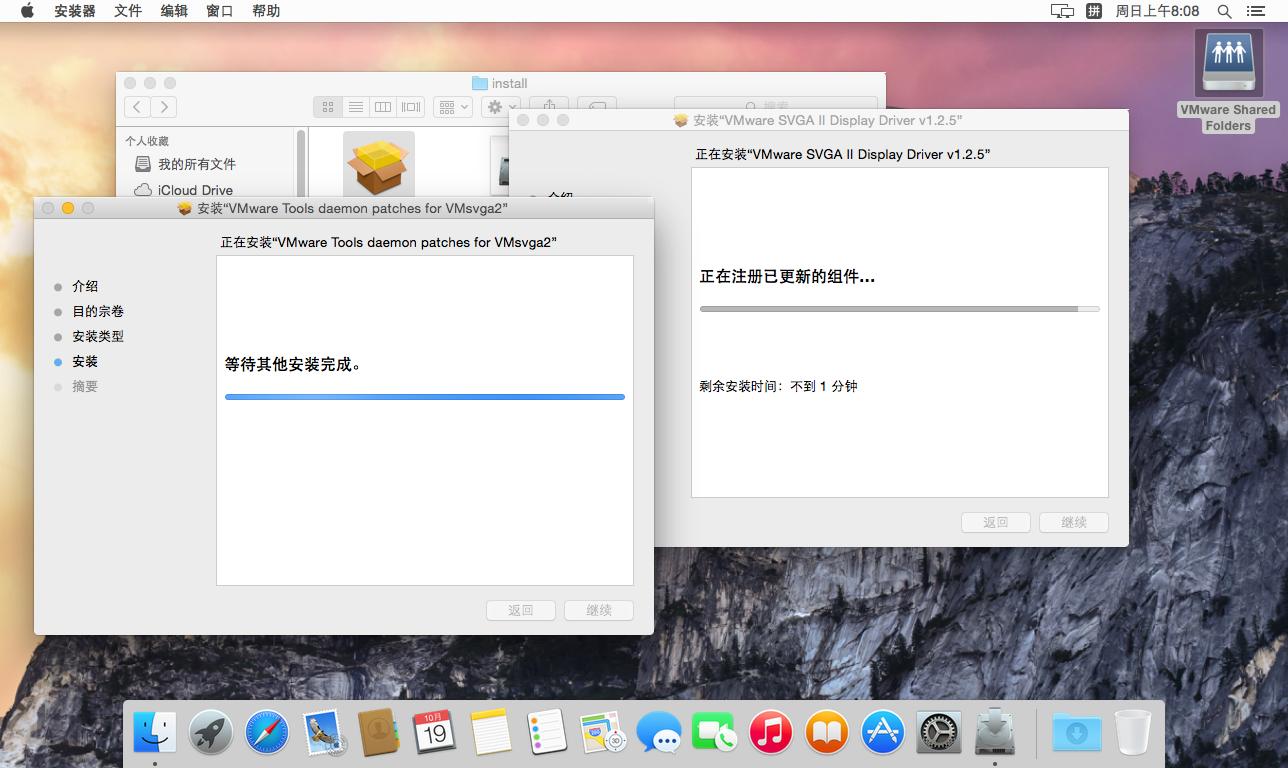Screen dimensions: 1288x768
Task: Select 我的所有文件 in Finder sidebar
Action: (197, 164)
